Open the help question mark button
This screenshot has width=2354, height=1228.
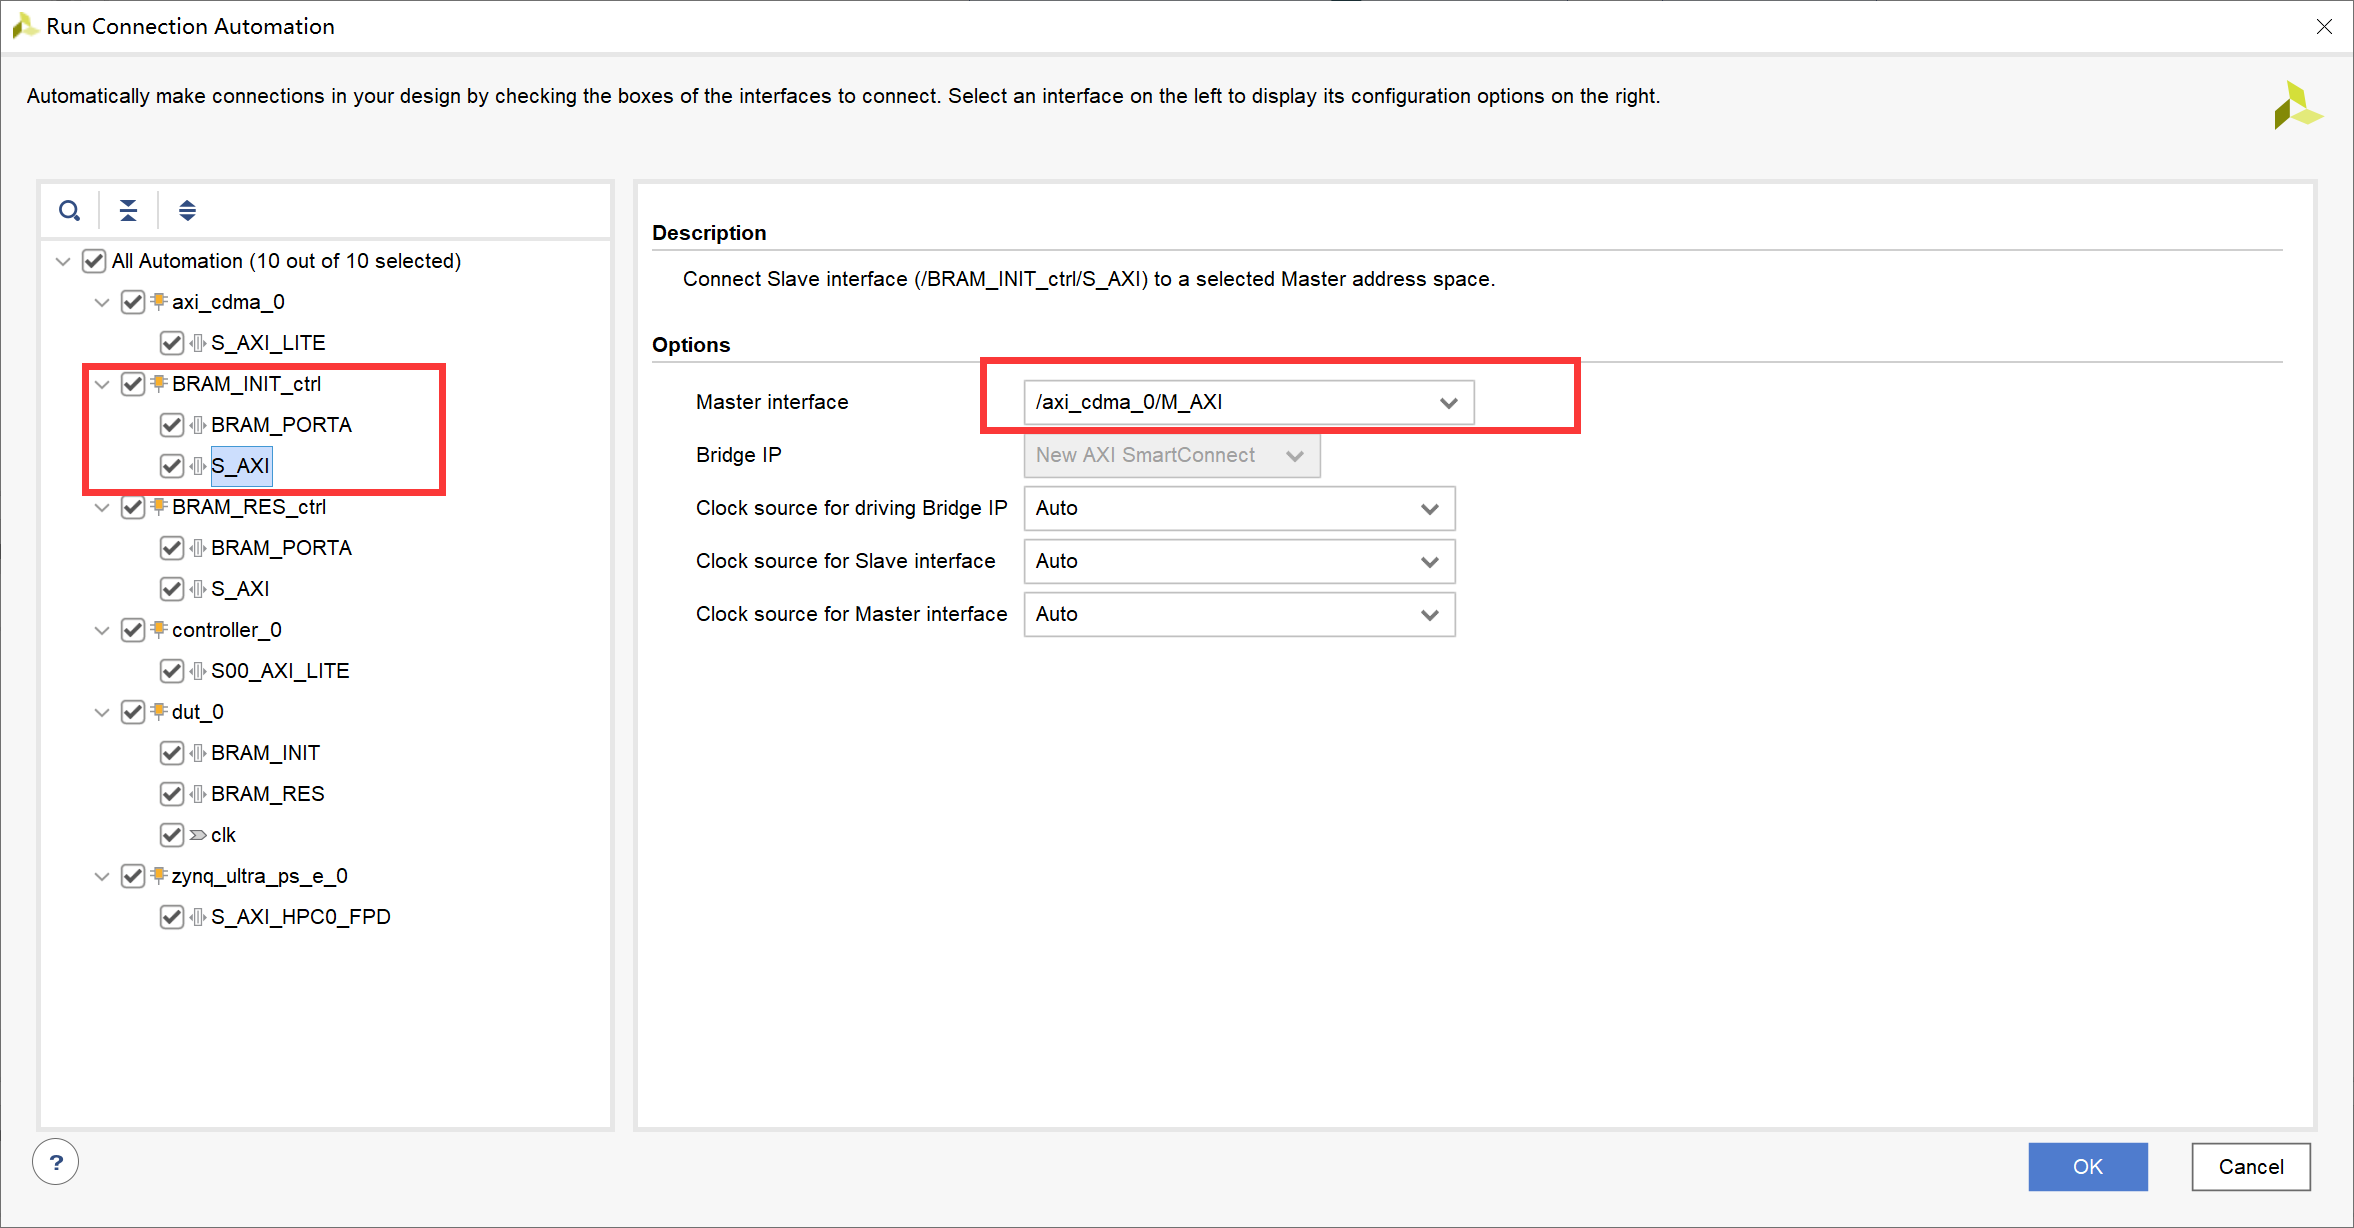pos(56,1162)
